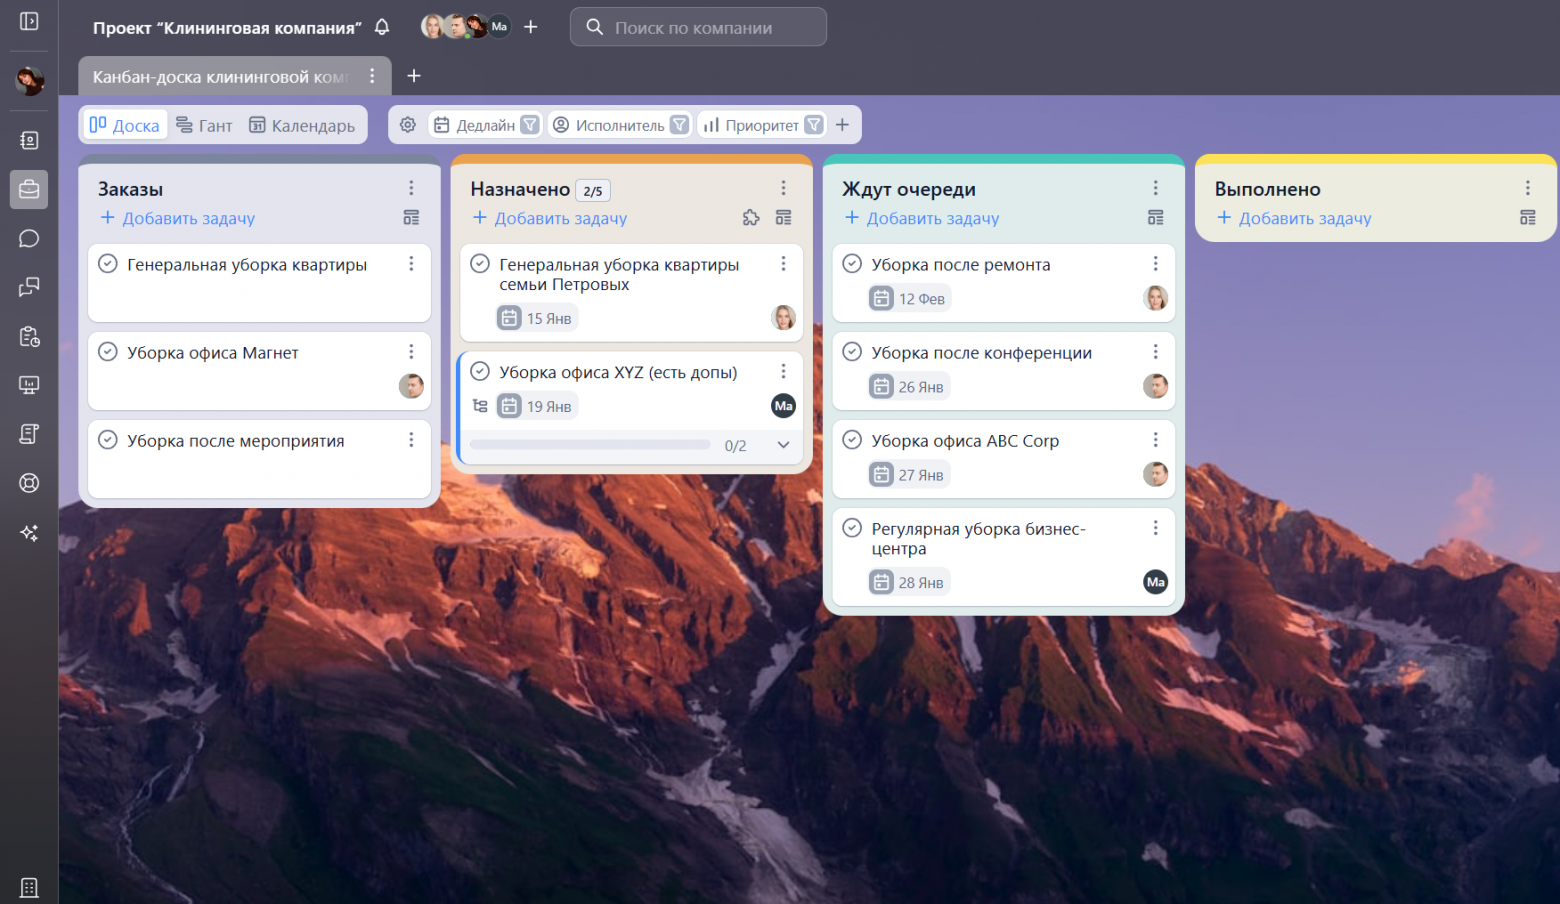Toggle the sidebar panel icon at top left
Screen dimensions: 1560x904
(29, 21)
